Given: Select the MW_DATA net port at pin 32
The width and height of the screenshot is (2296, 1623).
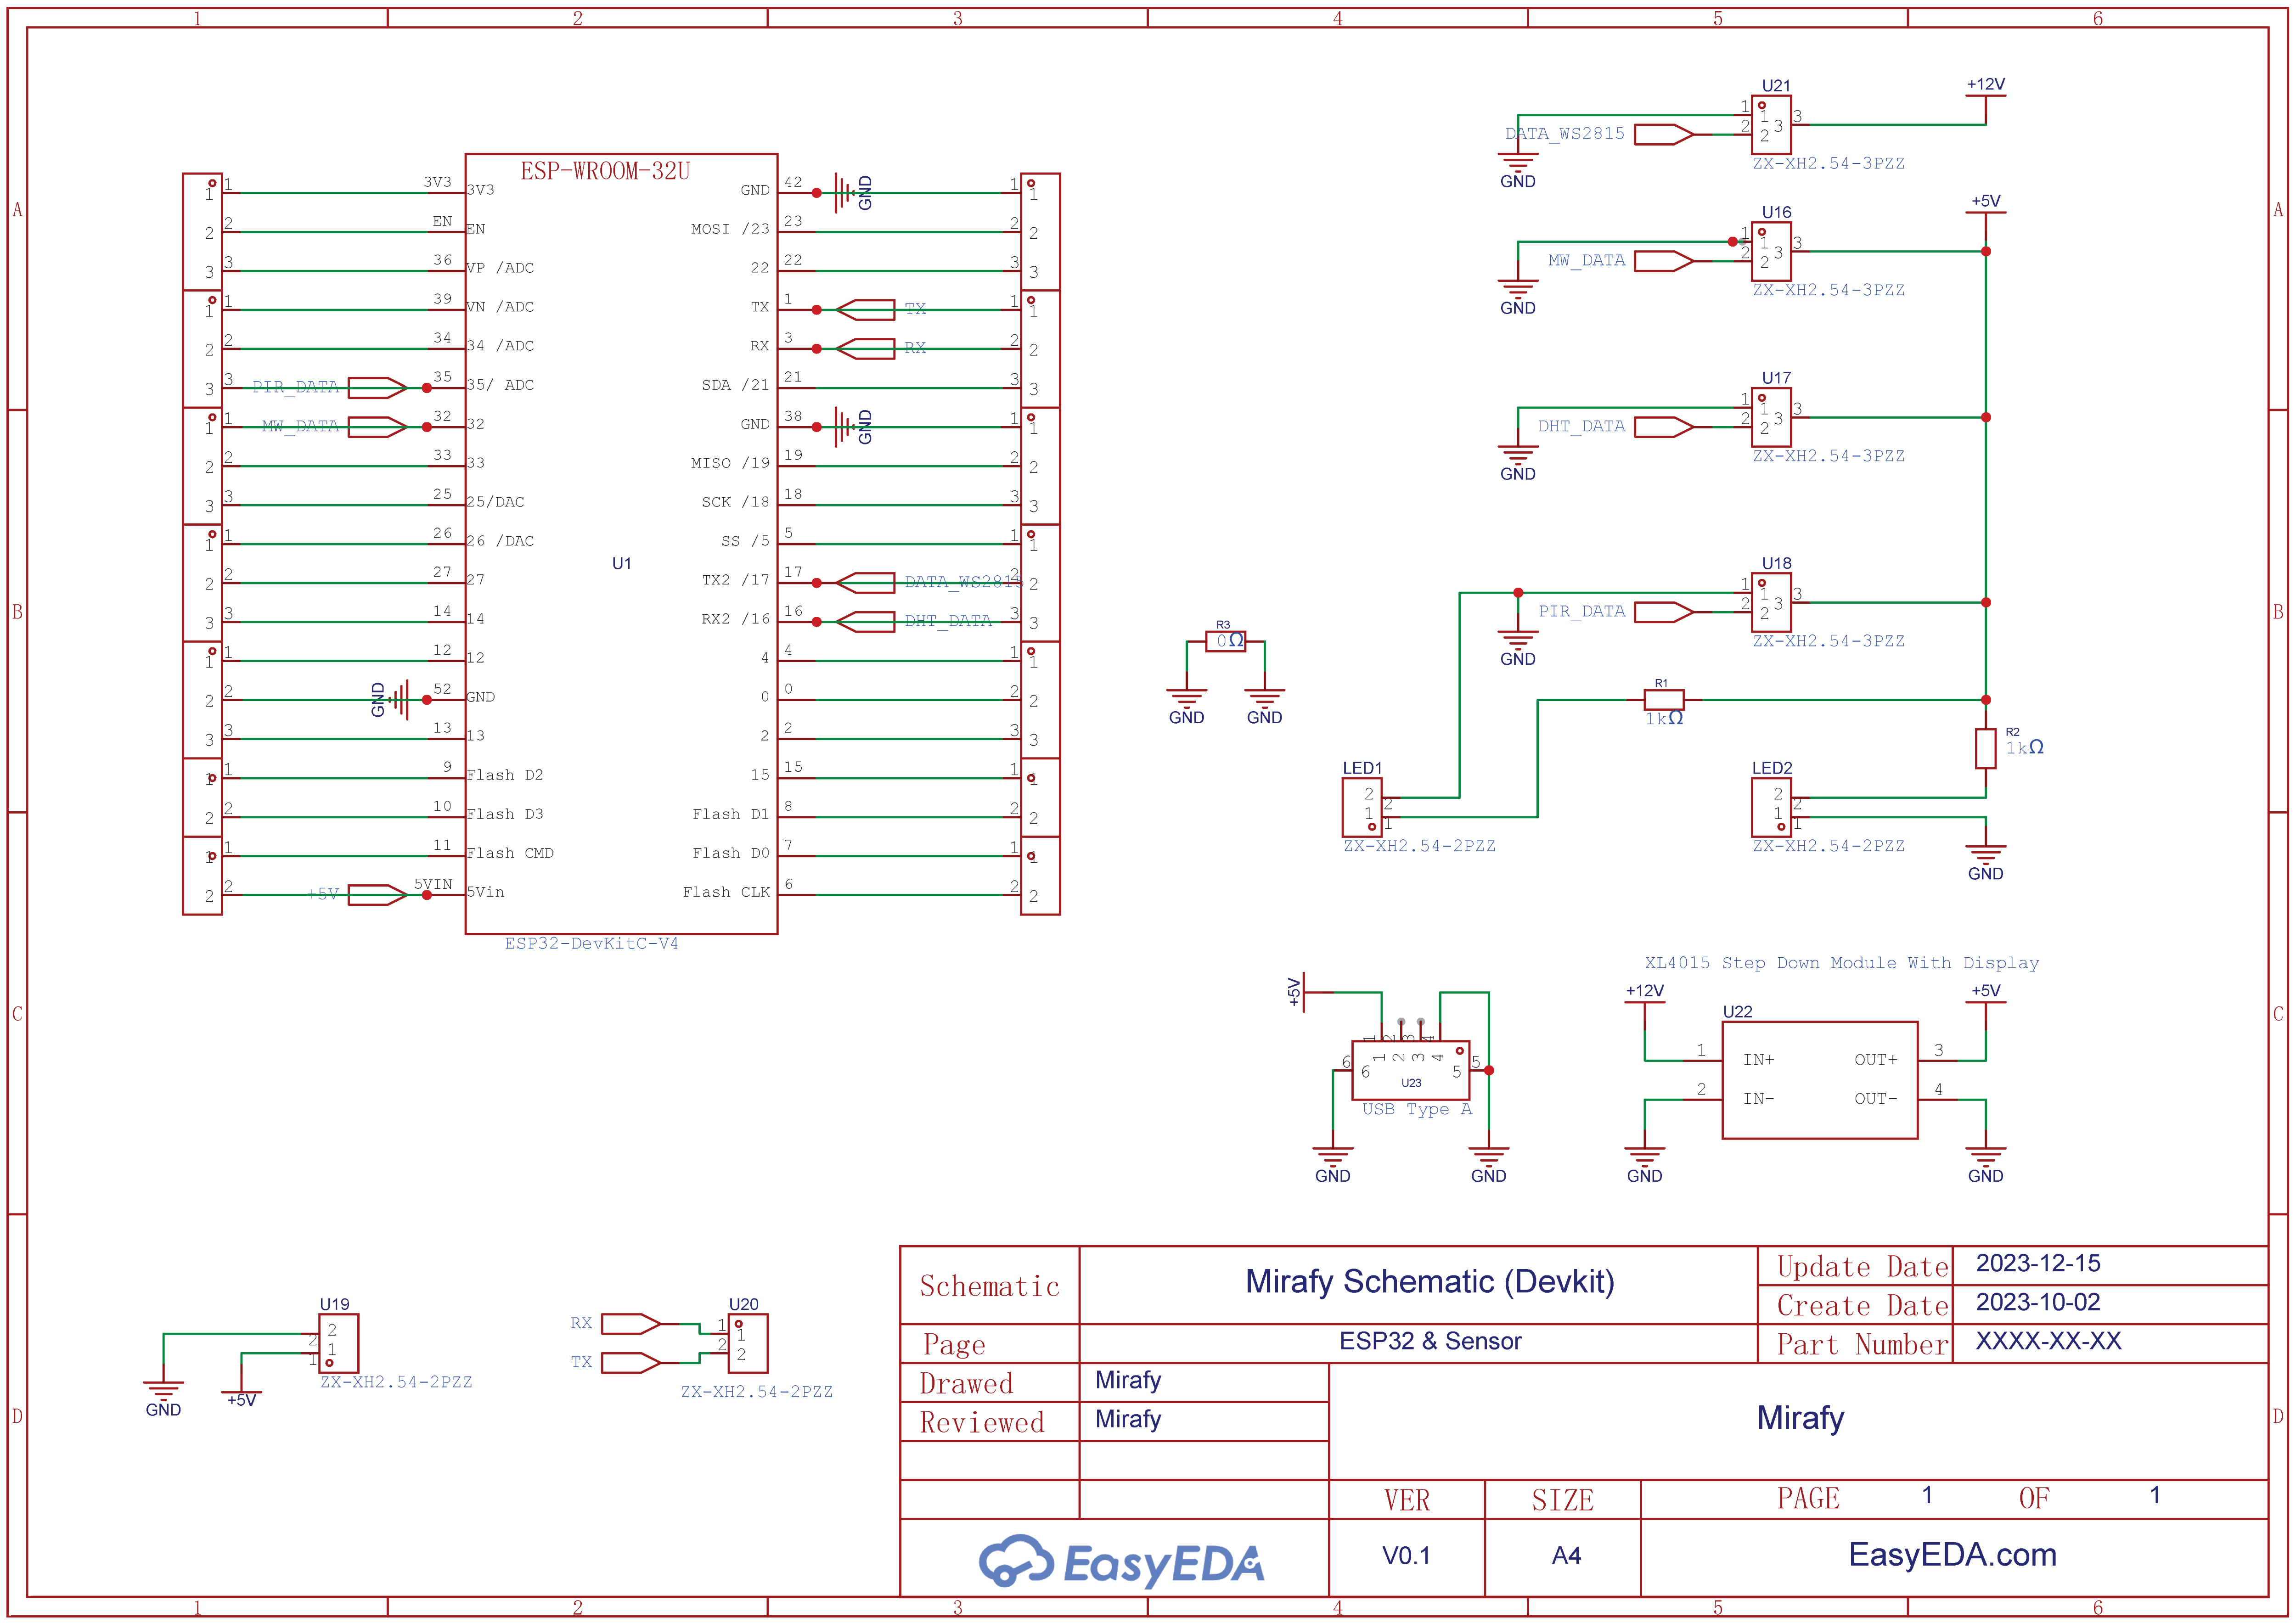Looking at the screenshot, I should (x=377, y=426).
